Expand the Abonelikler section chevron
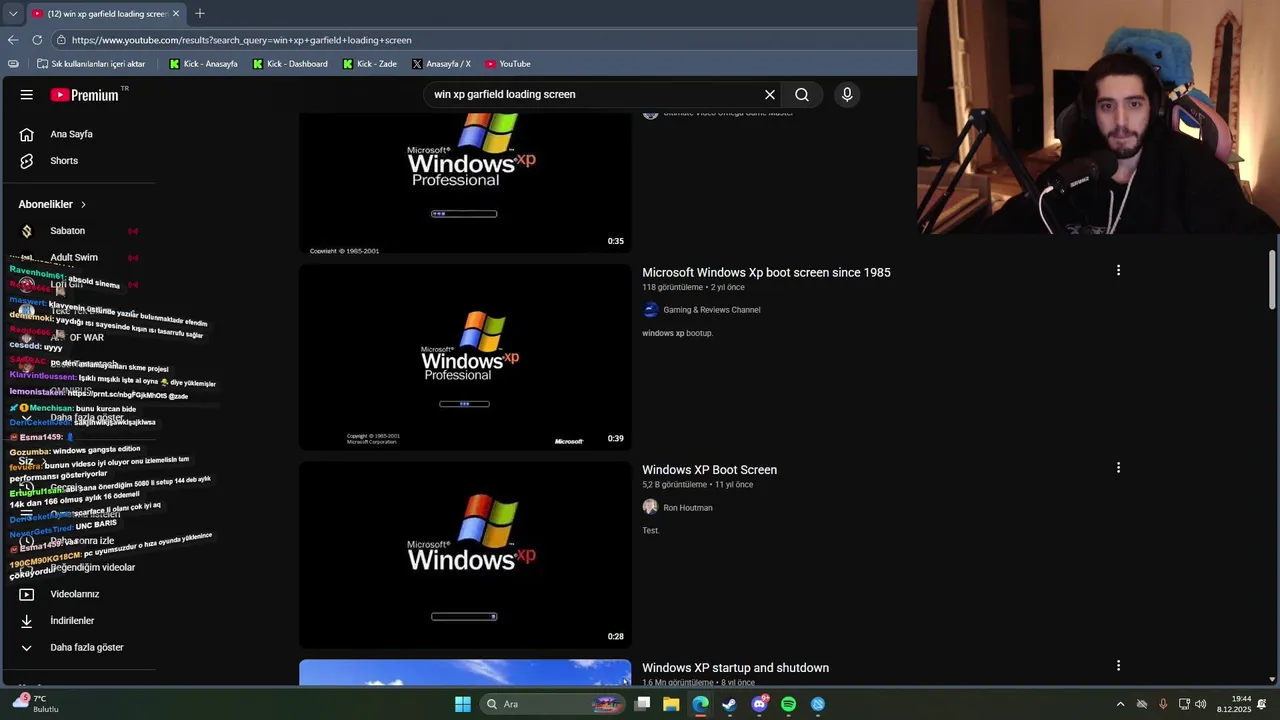 83,204
